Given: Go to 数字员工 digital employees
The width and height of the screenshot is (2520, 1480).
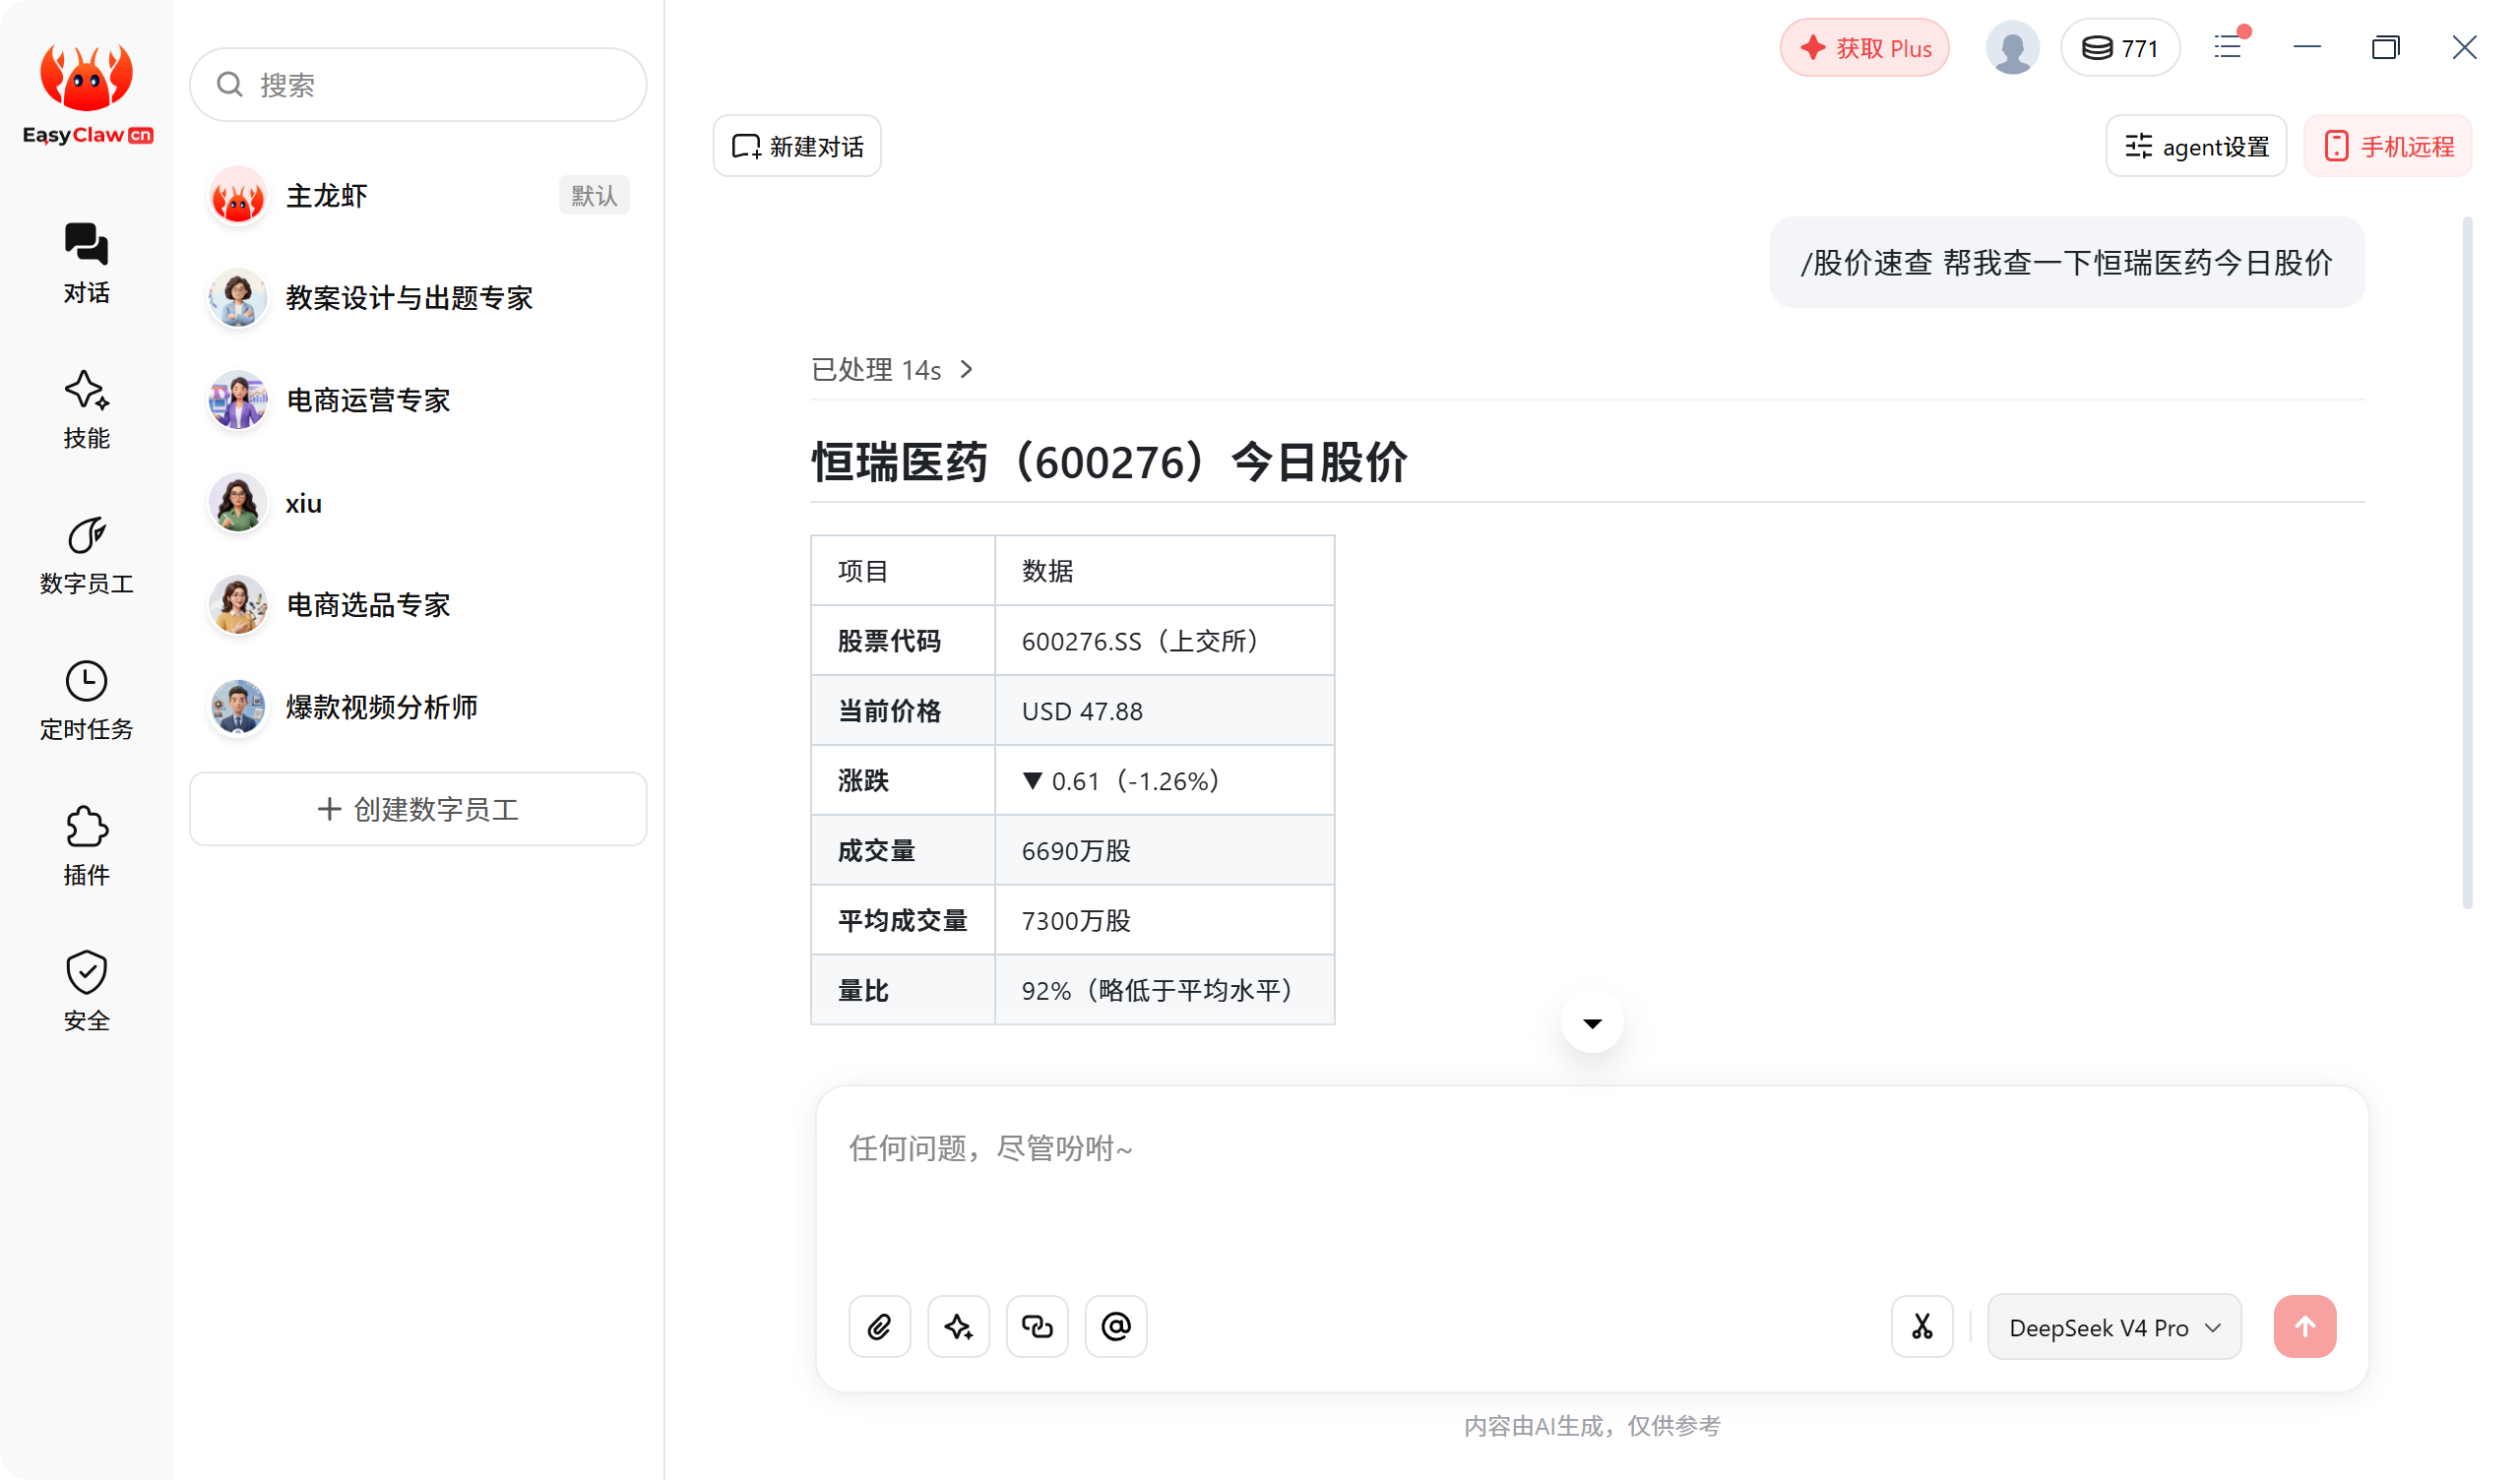Looking at the screenshot, I should point(86,556).
